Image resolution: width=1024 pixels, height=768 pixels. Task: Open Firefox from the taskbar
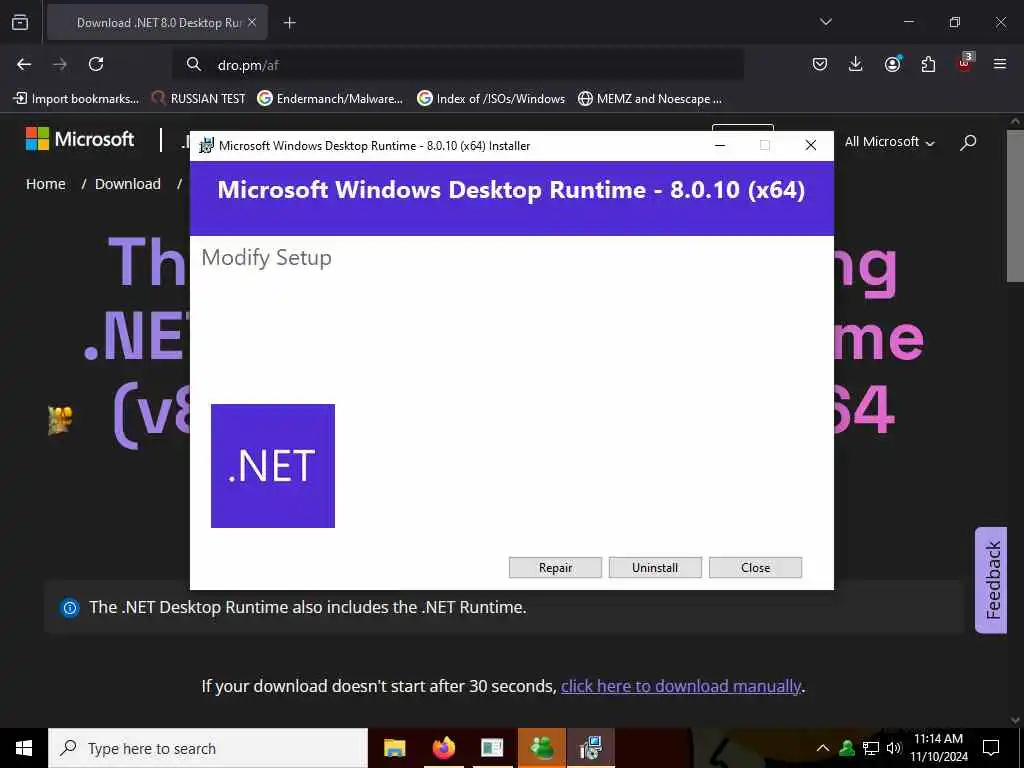tap(444, 748)
